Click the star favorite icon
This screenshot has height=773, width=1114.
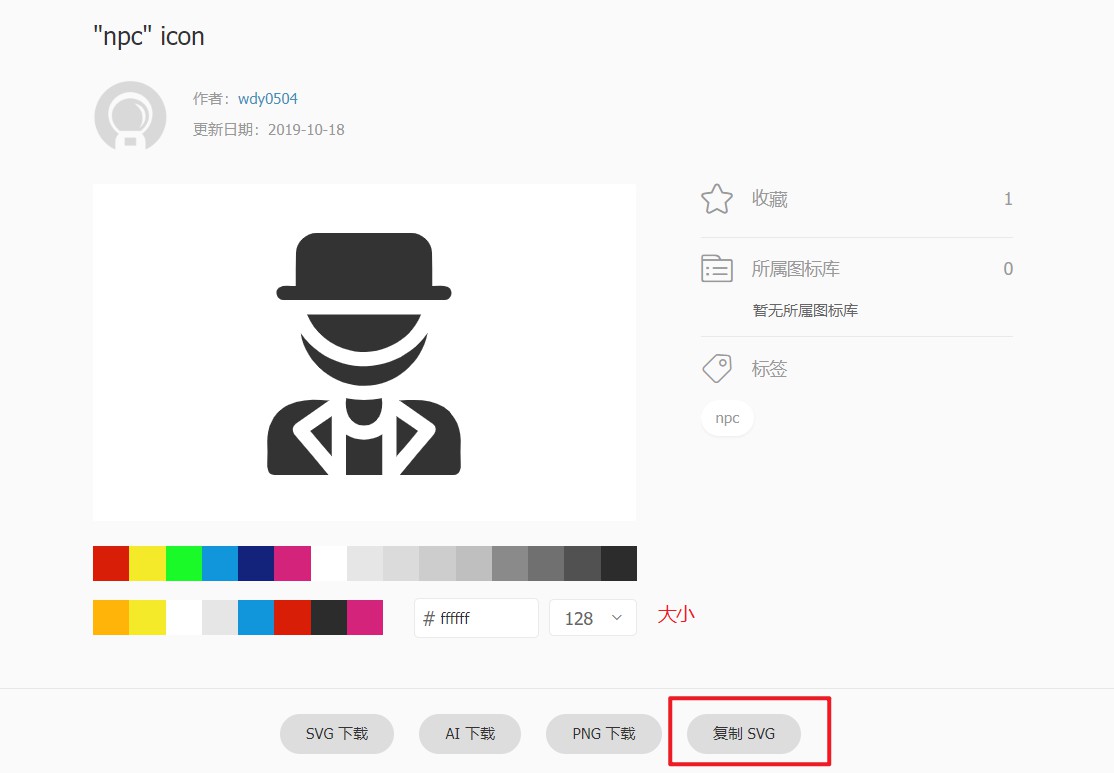click(717, 199)
